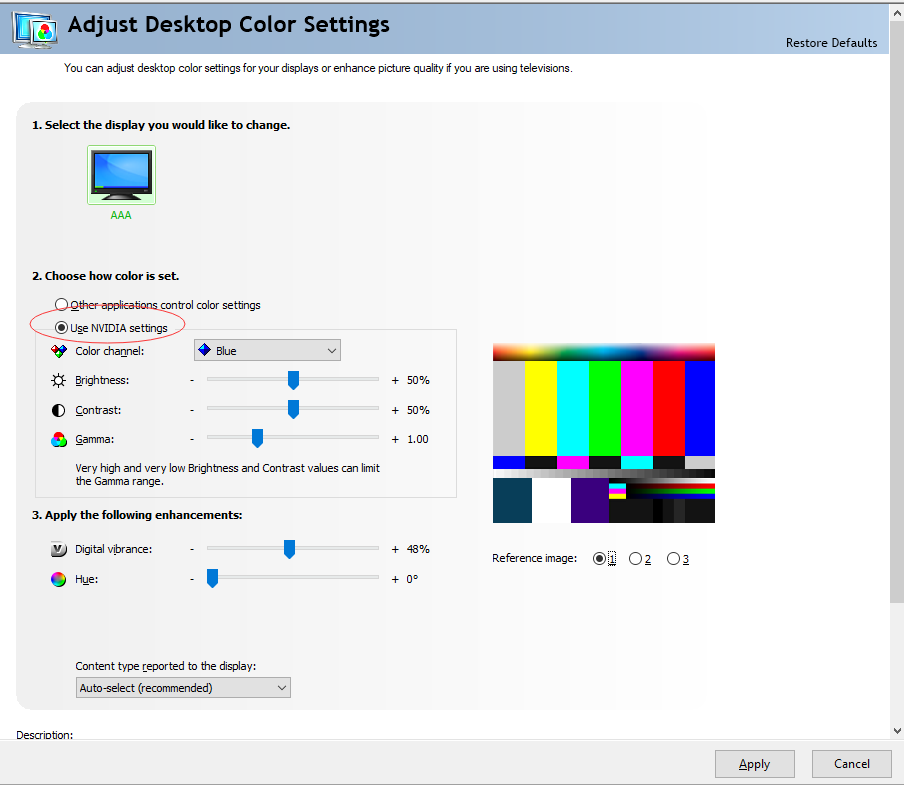Click the Brightness sun icon
This screenshot has height=785, width=904.
coord(59,381)
